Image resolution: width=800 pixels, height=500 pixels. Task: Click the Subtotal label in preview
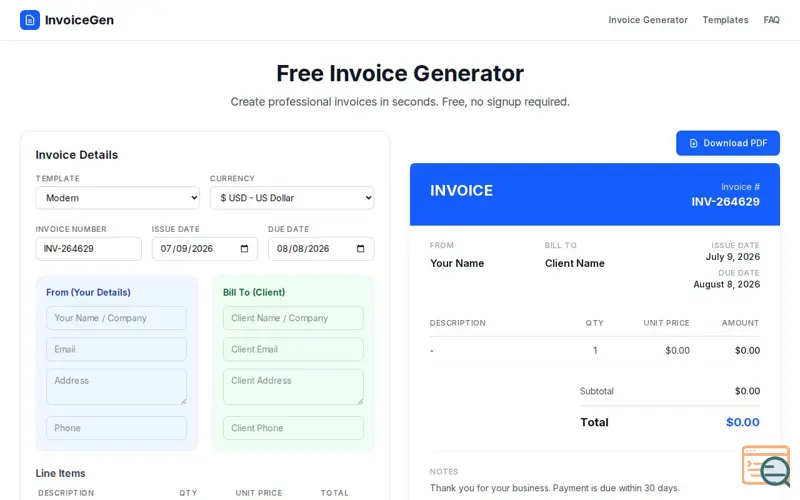[596, 391]
